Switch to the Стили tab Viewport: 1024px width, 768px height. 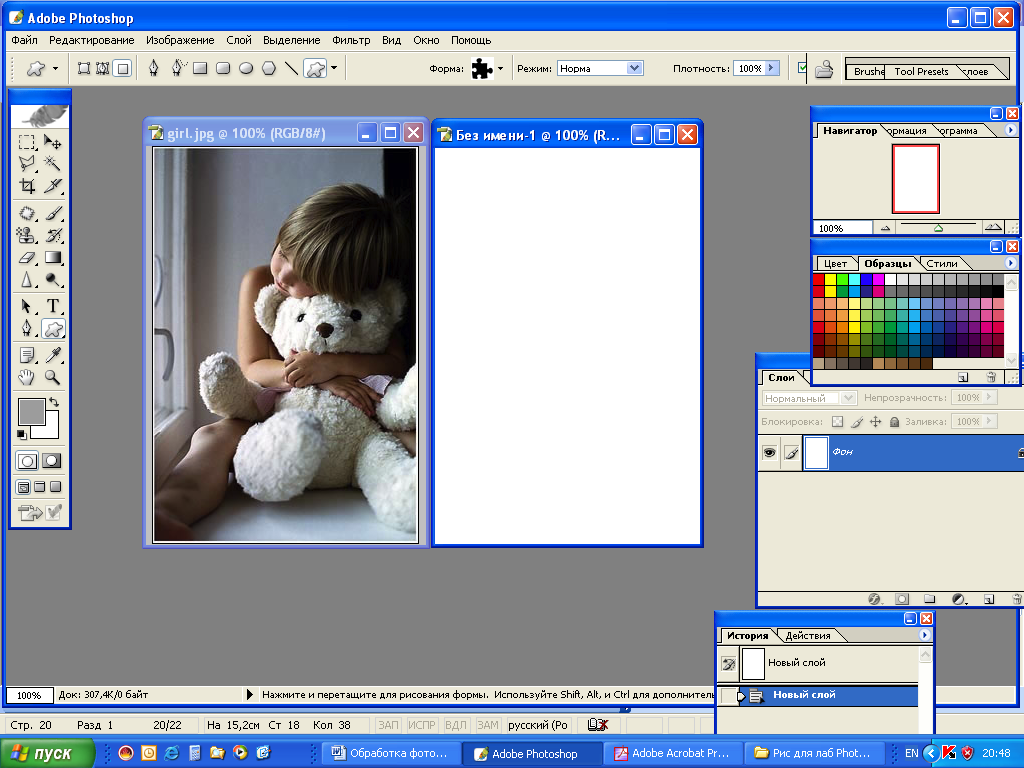[x=942, y=263]
